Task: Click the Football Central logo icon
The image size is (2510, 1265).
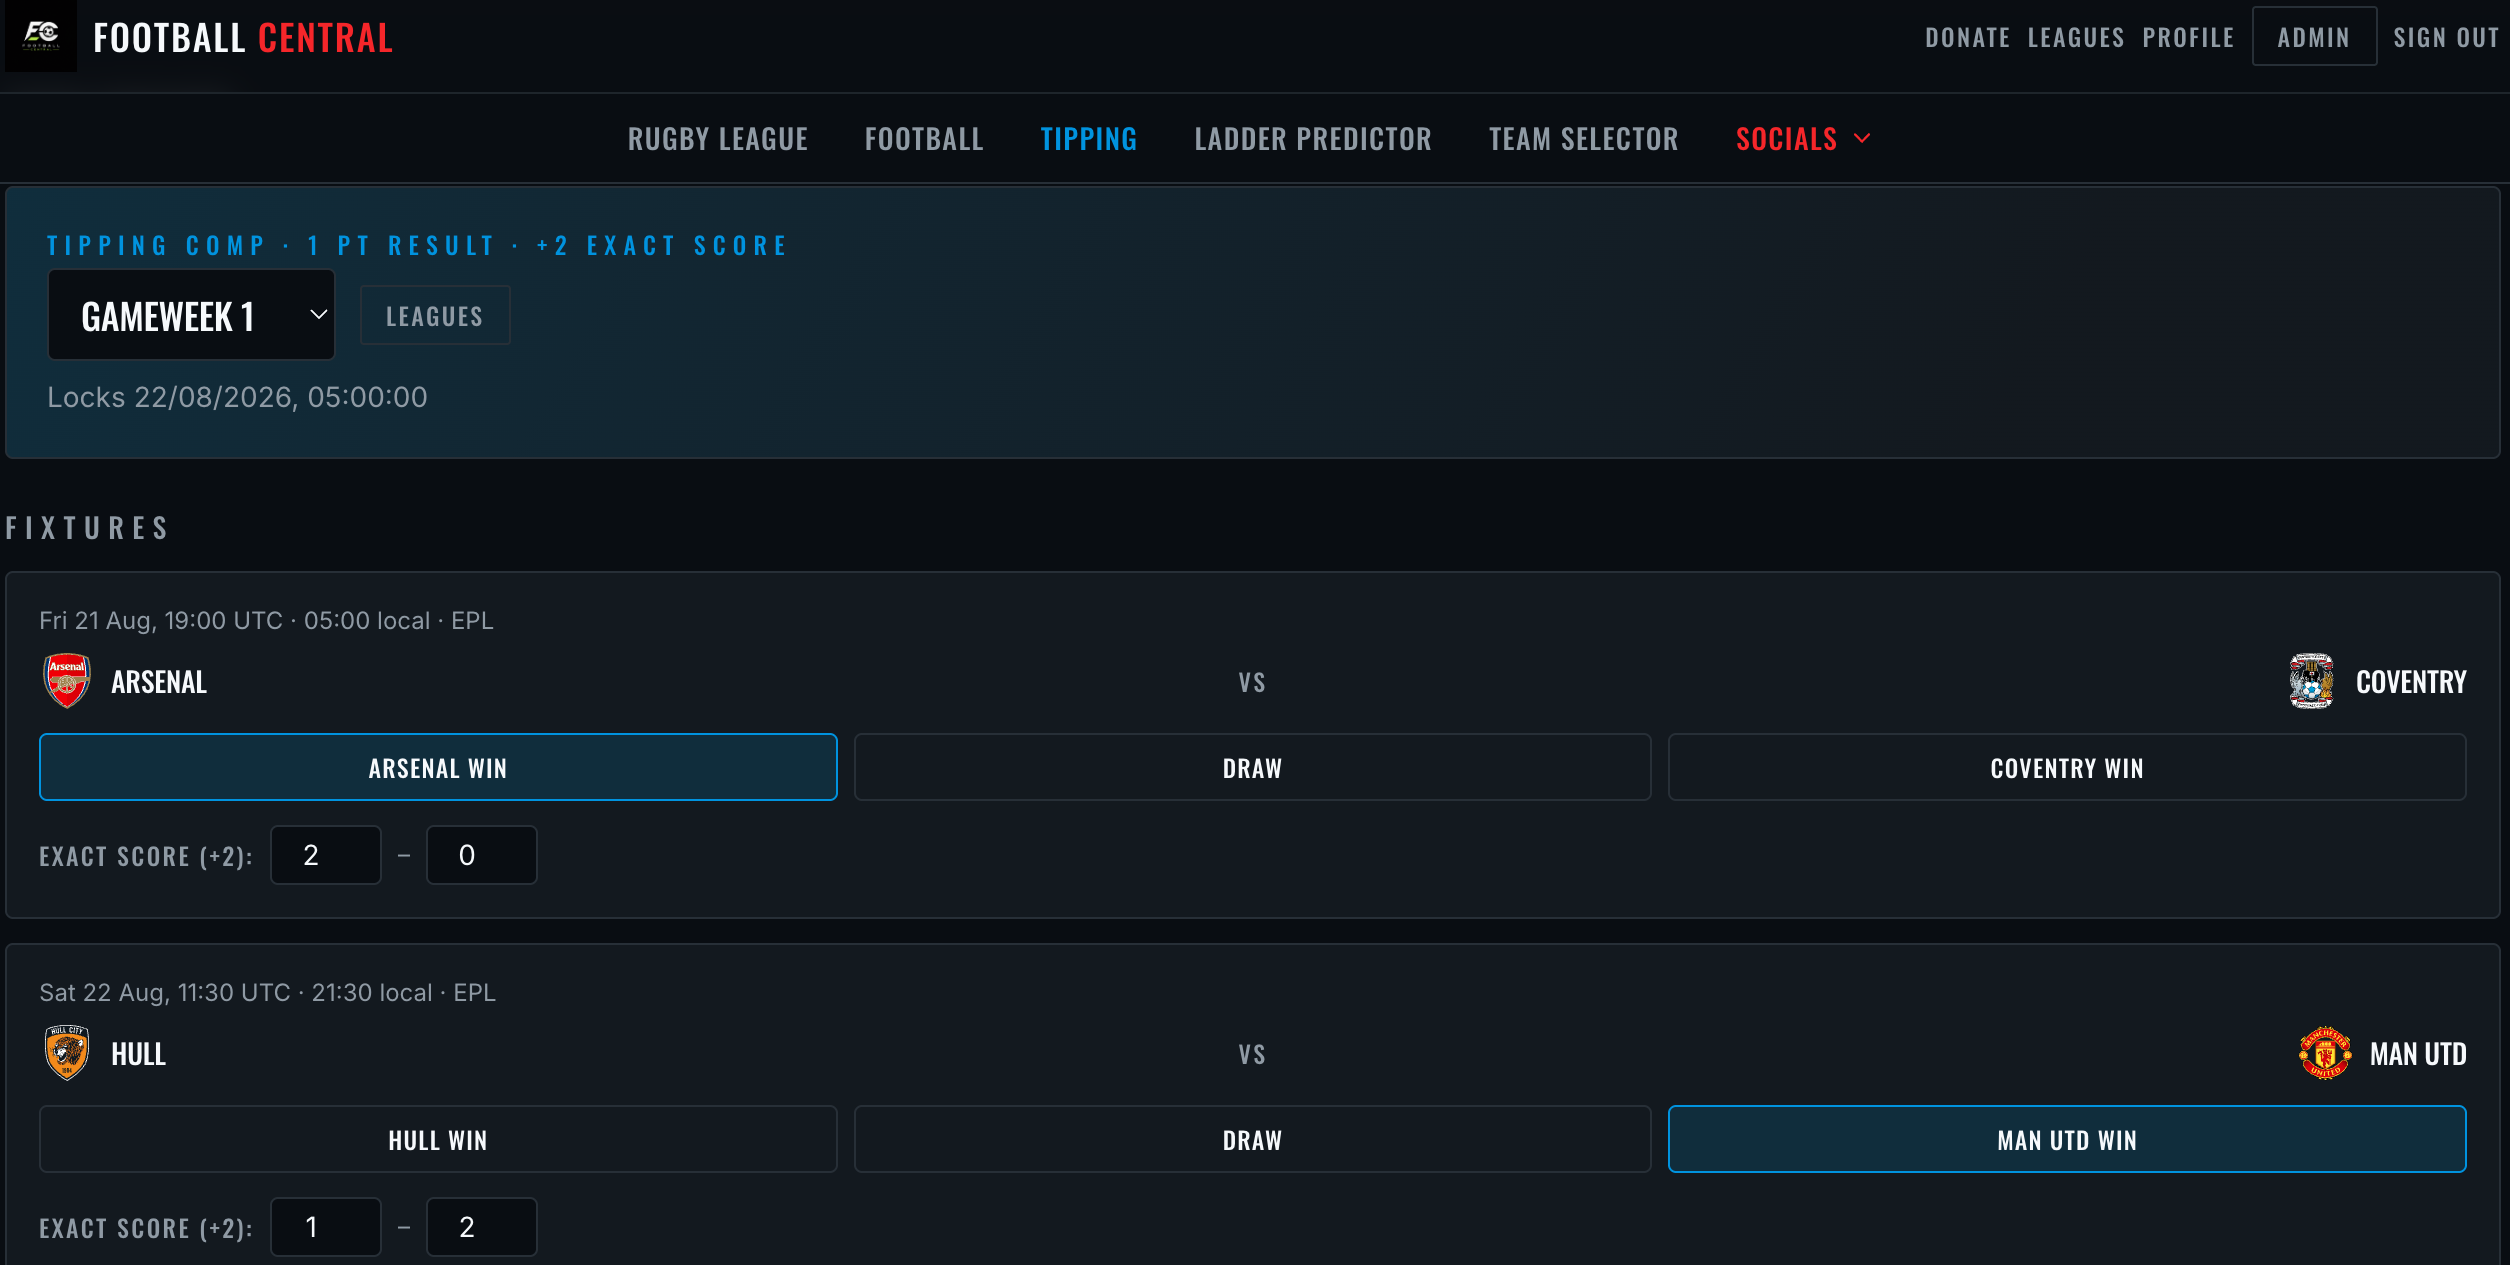Action: pyautogui.click(x=41, y=36)
